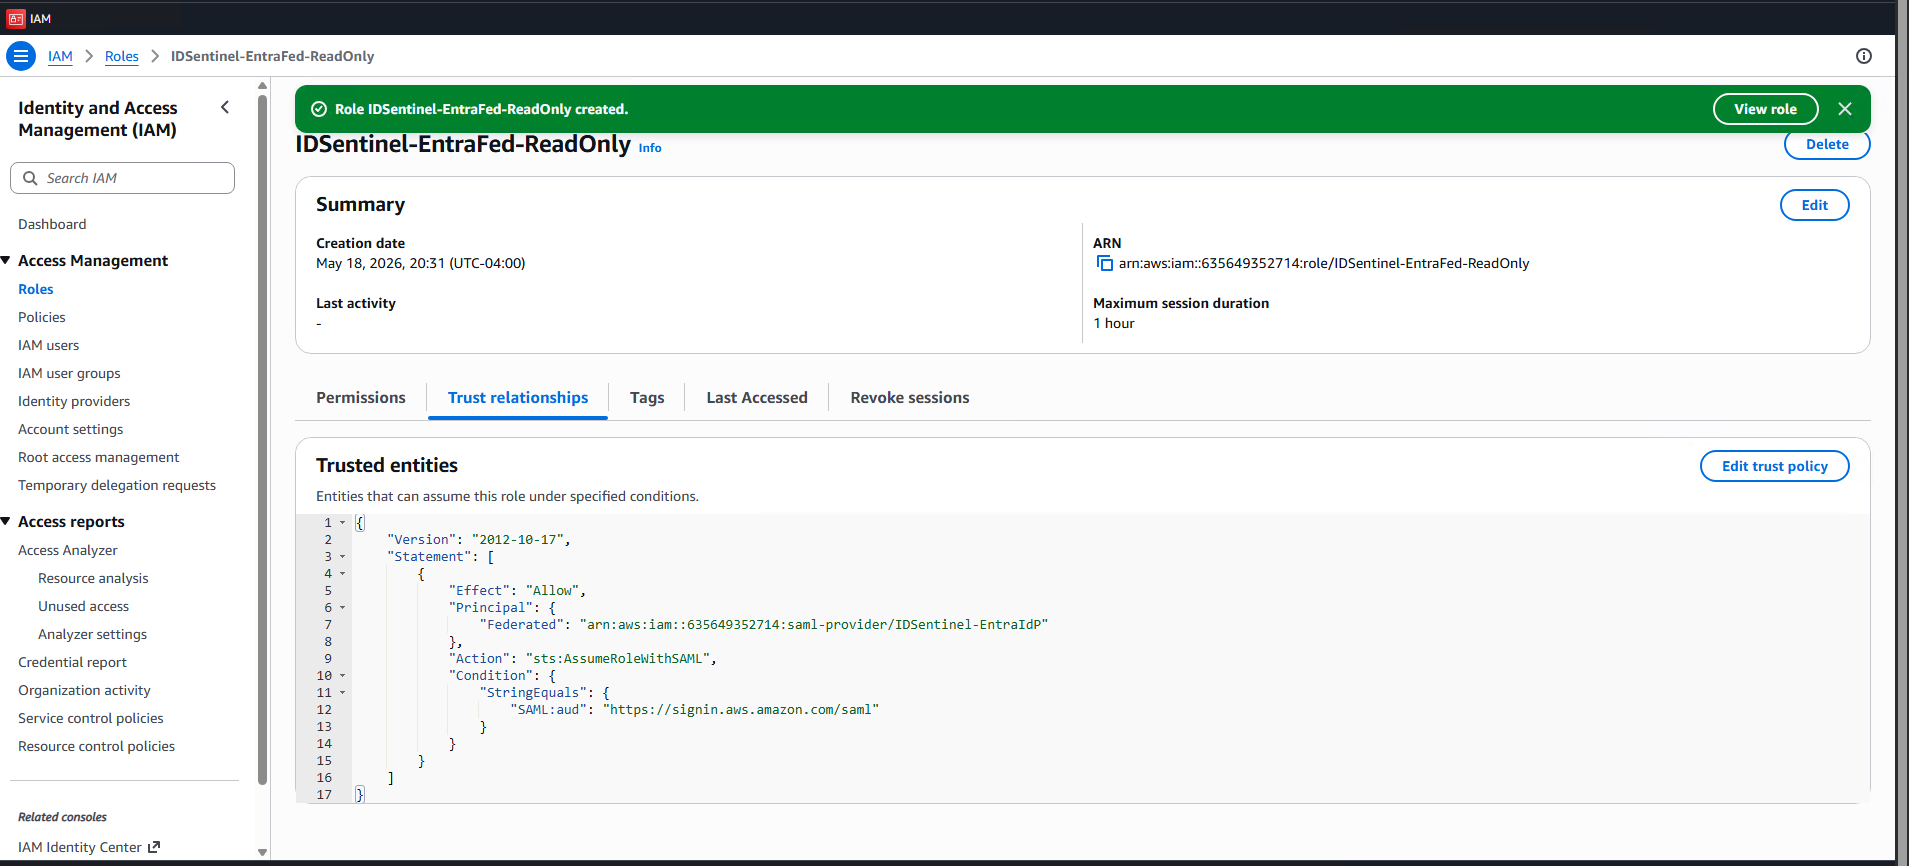Image resolution: width=1909 pixels, height=866 pixels.
Task: Open Identity providers page
Action: click(x=74, y=401)
